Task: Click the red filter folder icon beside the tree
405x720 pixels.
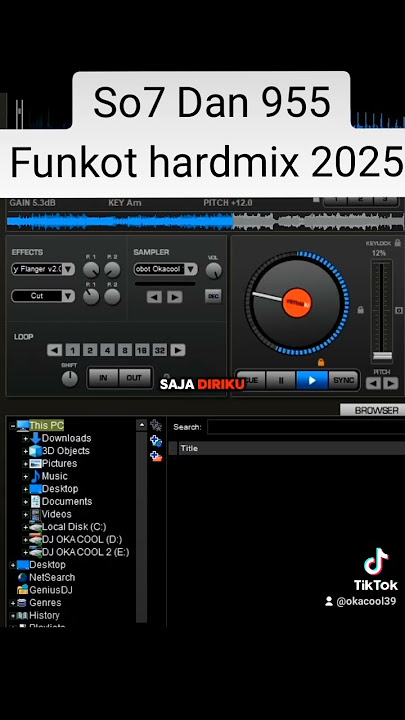Action: click(x=156, y=456)
